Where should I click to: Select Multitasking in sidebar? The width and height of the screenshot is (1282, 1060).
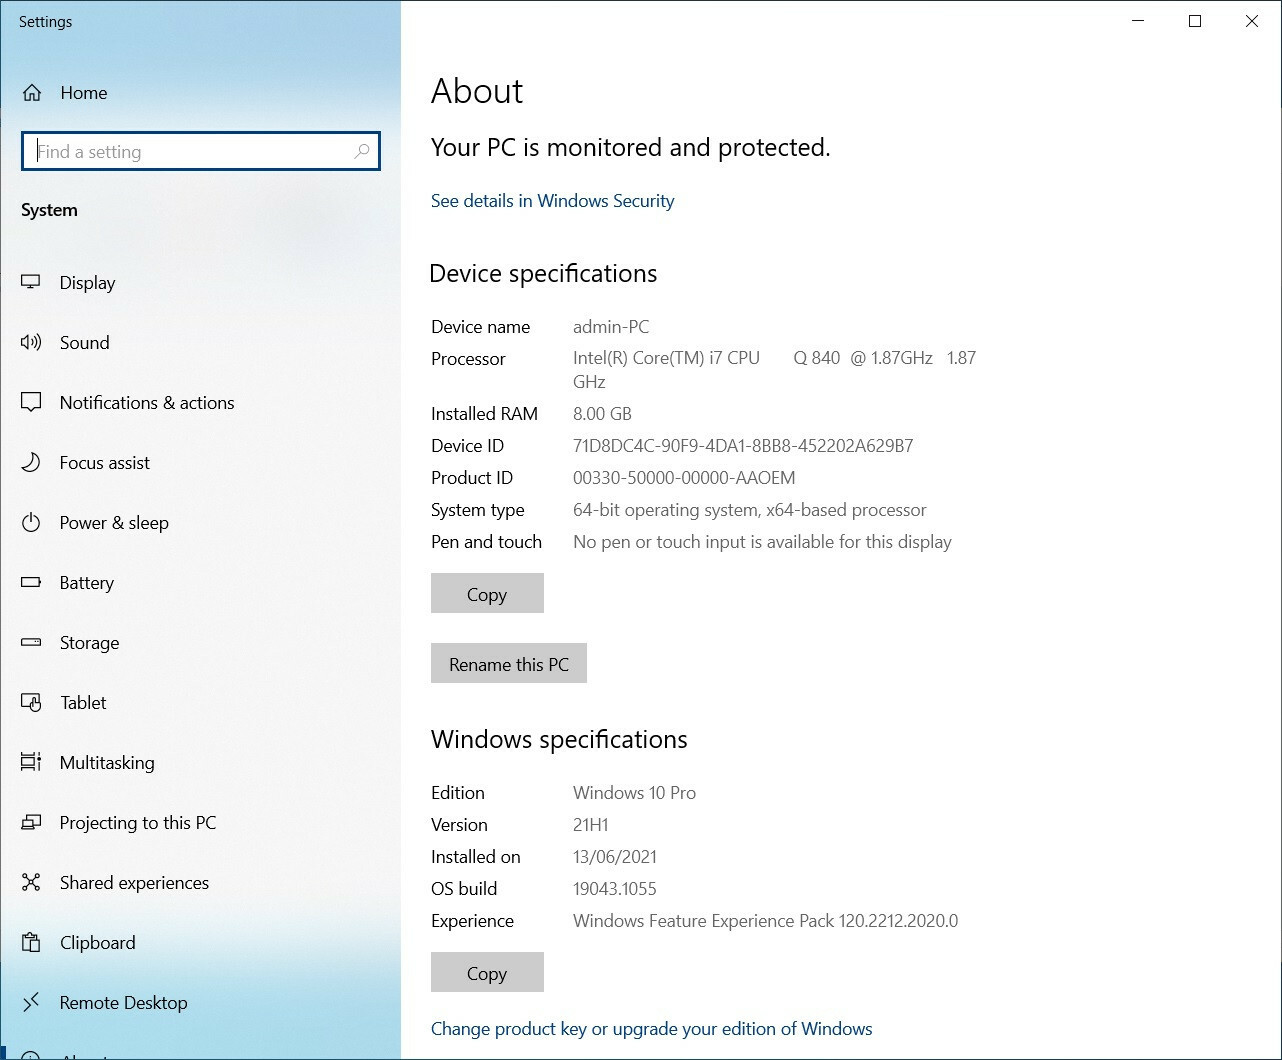pos(200,763)
